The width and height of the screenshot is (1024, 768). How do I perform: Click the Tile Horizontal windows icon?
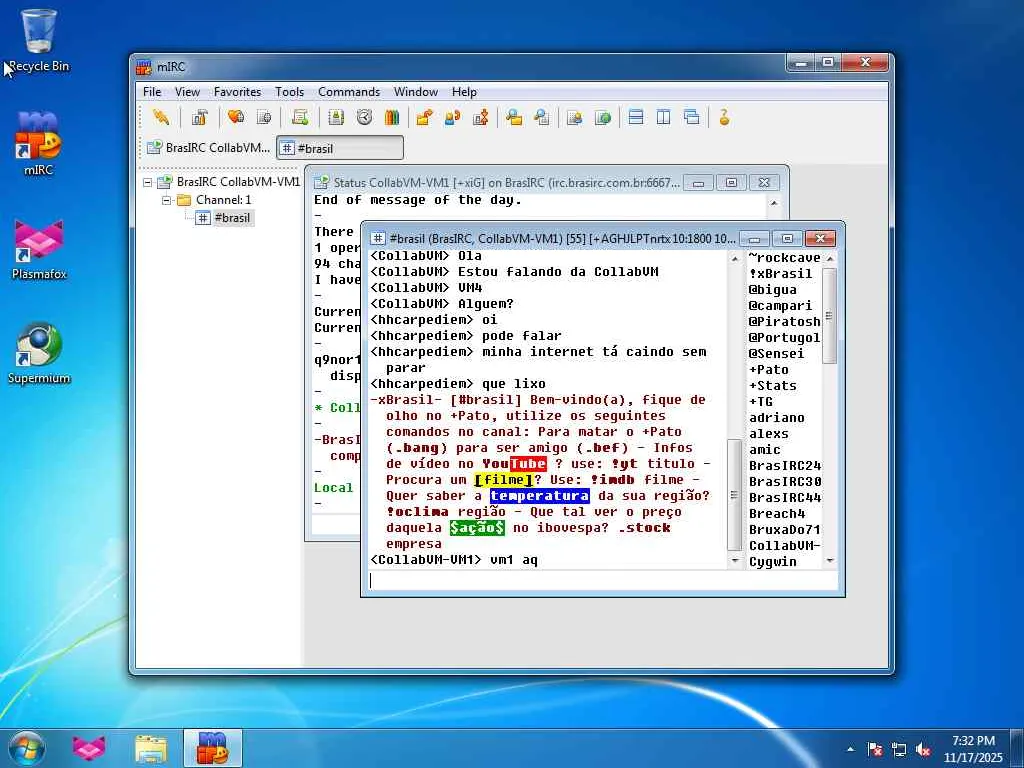[x=635, y=118]
